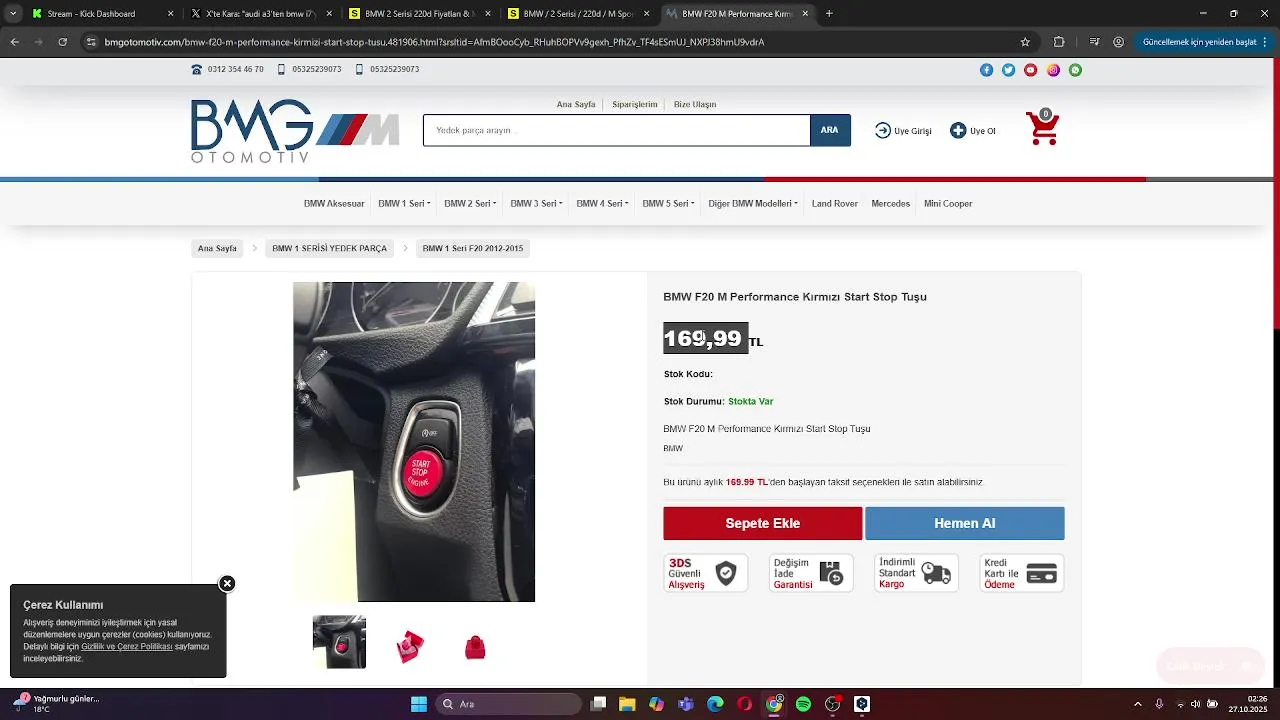Expand the BMW 4 Seri menu
This screenshot has width=1280, height=720.
602,204
